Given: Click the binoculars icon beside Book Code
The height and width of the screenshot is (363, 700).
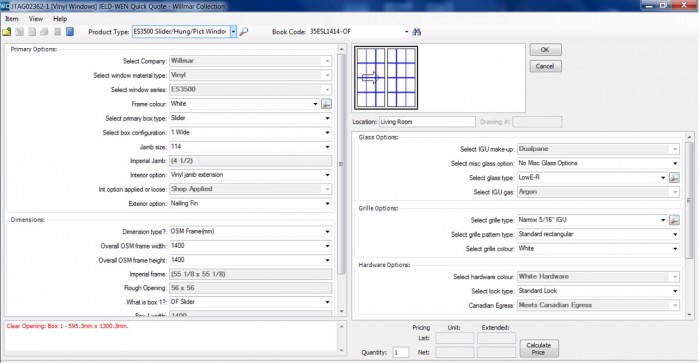Looking at the screenshot, I should (417, 32).
